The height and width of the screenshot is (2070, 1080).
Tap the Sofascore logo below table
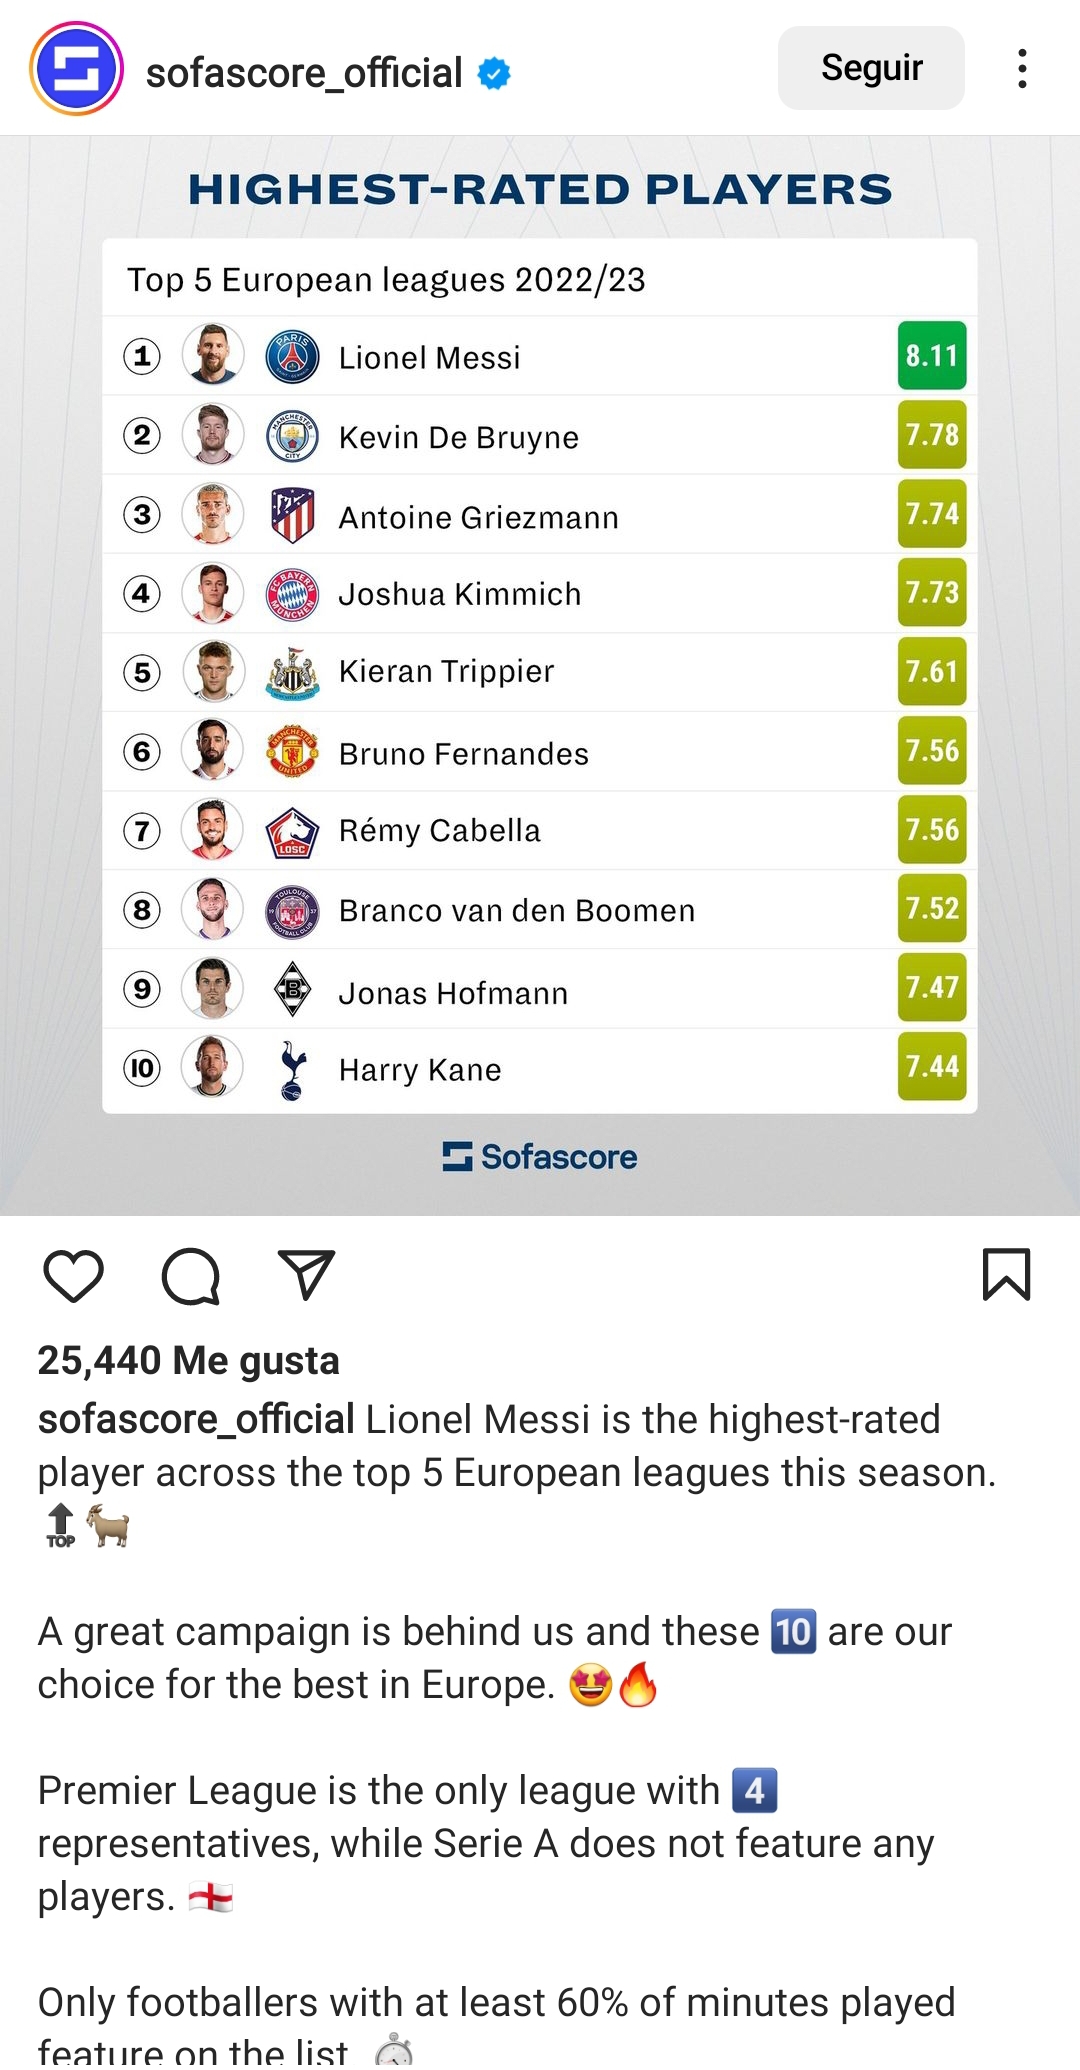click(x=540, y=1157)
